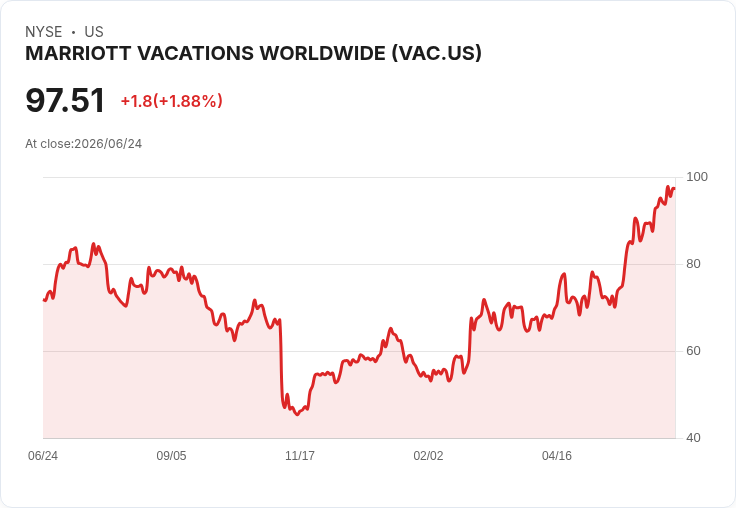The image size is (736, 508).
Task: Click the 06/24 date label on x-axis
Action: point(43,455)
